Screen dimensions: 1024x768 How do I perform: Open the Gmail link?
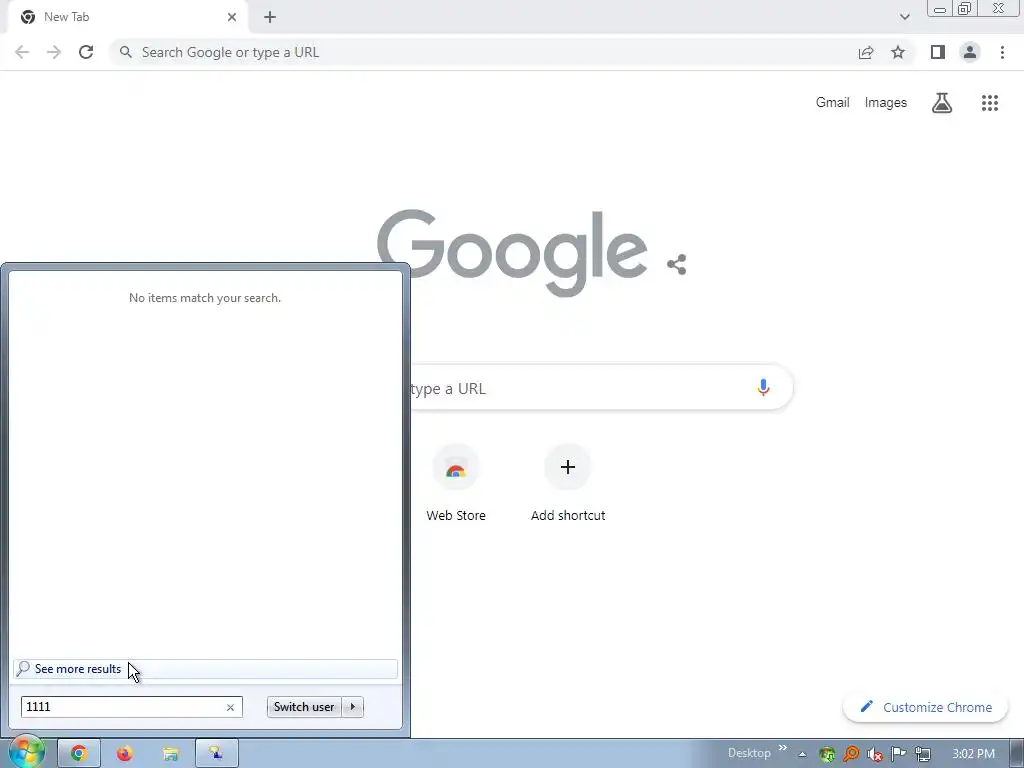coord(833,103)
